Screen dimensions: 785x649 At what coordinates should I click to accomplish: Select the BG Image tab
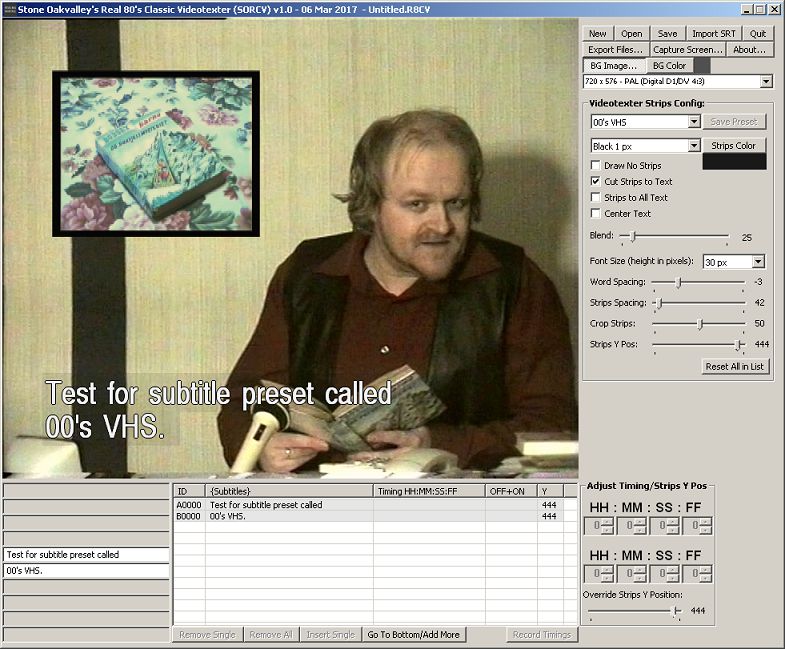point(613,65)
